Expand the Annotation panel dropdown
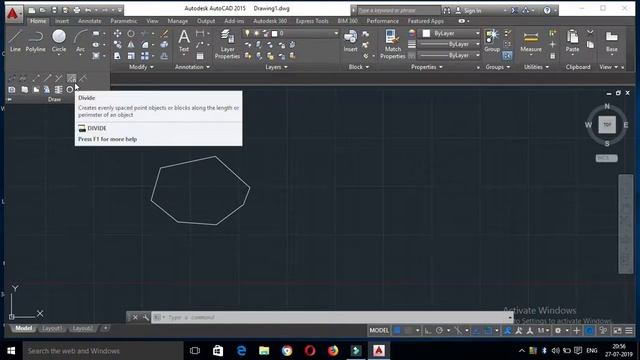640x360 pixels. [192, 67]
